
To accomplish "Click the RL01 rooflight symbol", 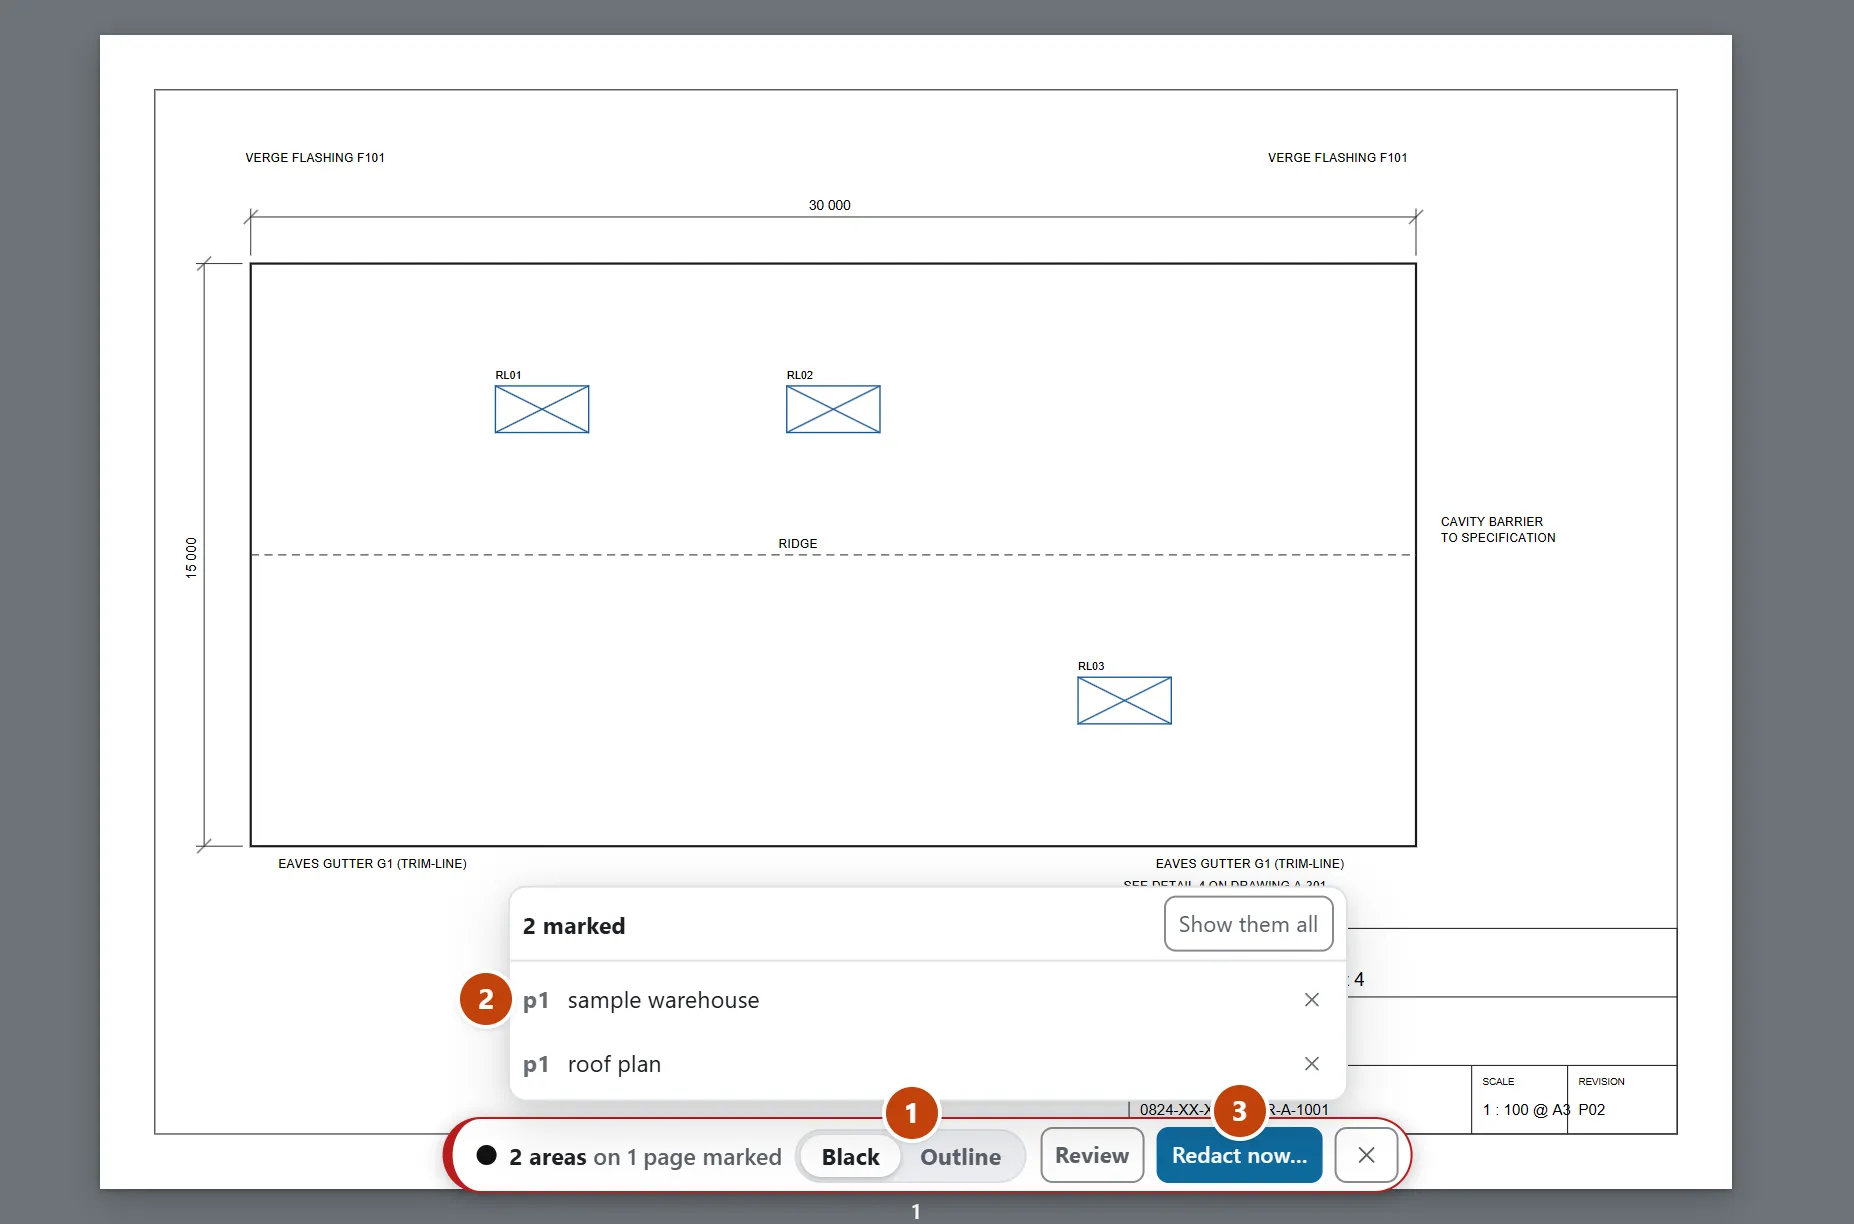I will pos(542,409).
